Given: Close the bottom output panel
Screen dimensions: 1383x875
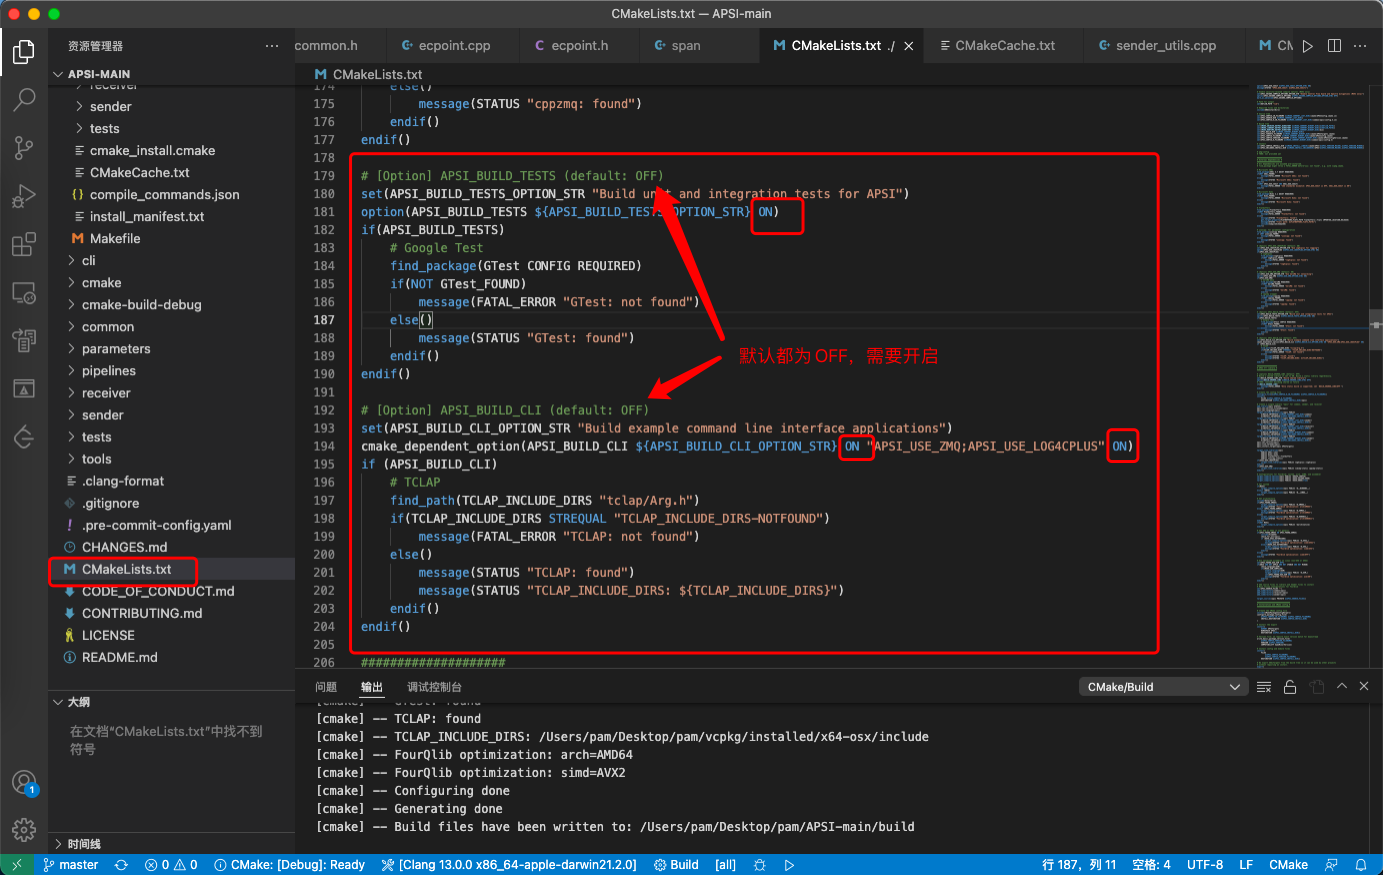Looking at the screenshot, I should [x=1364, y=687].
